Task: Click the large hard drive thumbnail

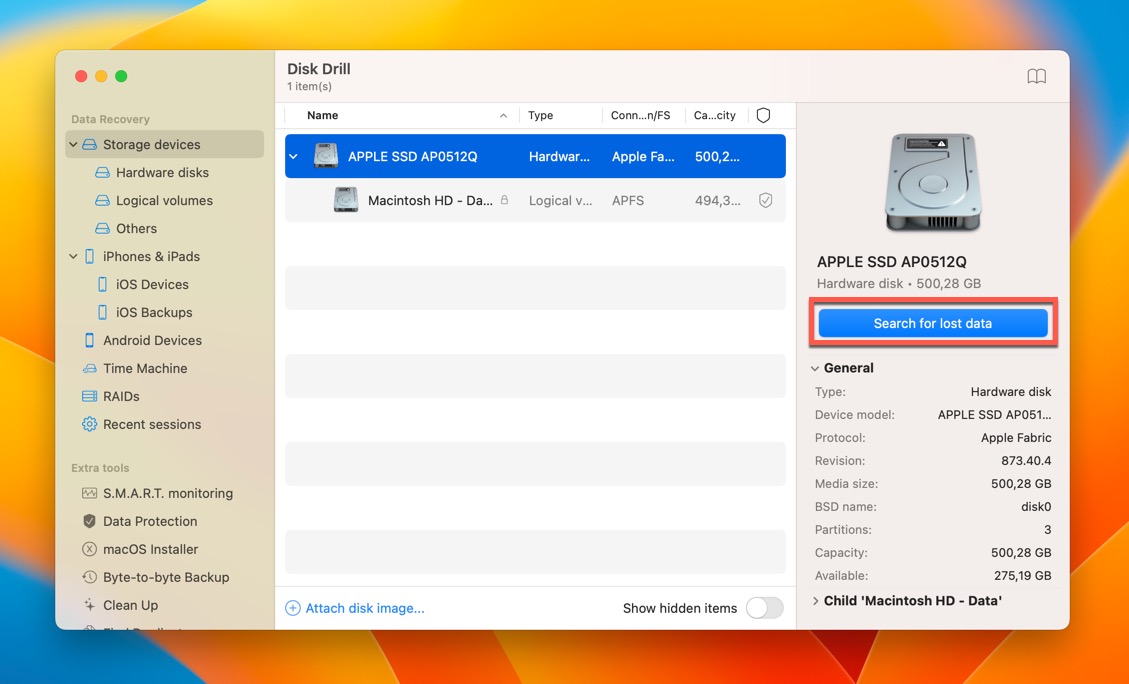Action: point(932,182)
